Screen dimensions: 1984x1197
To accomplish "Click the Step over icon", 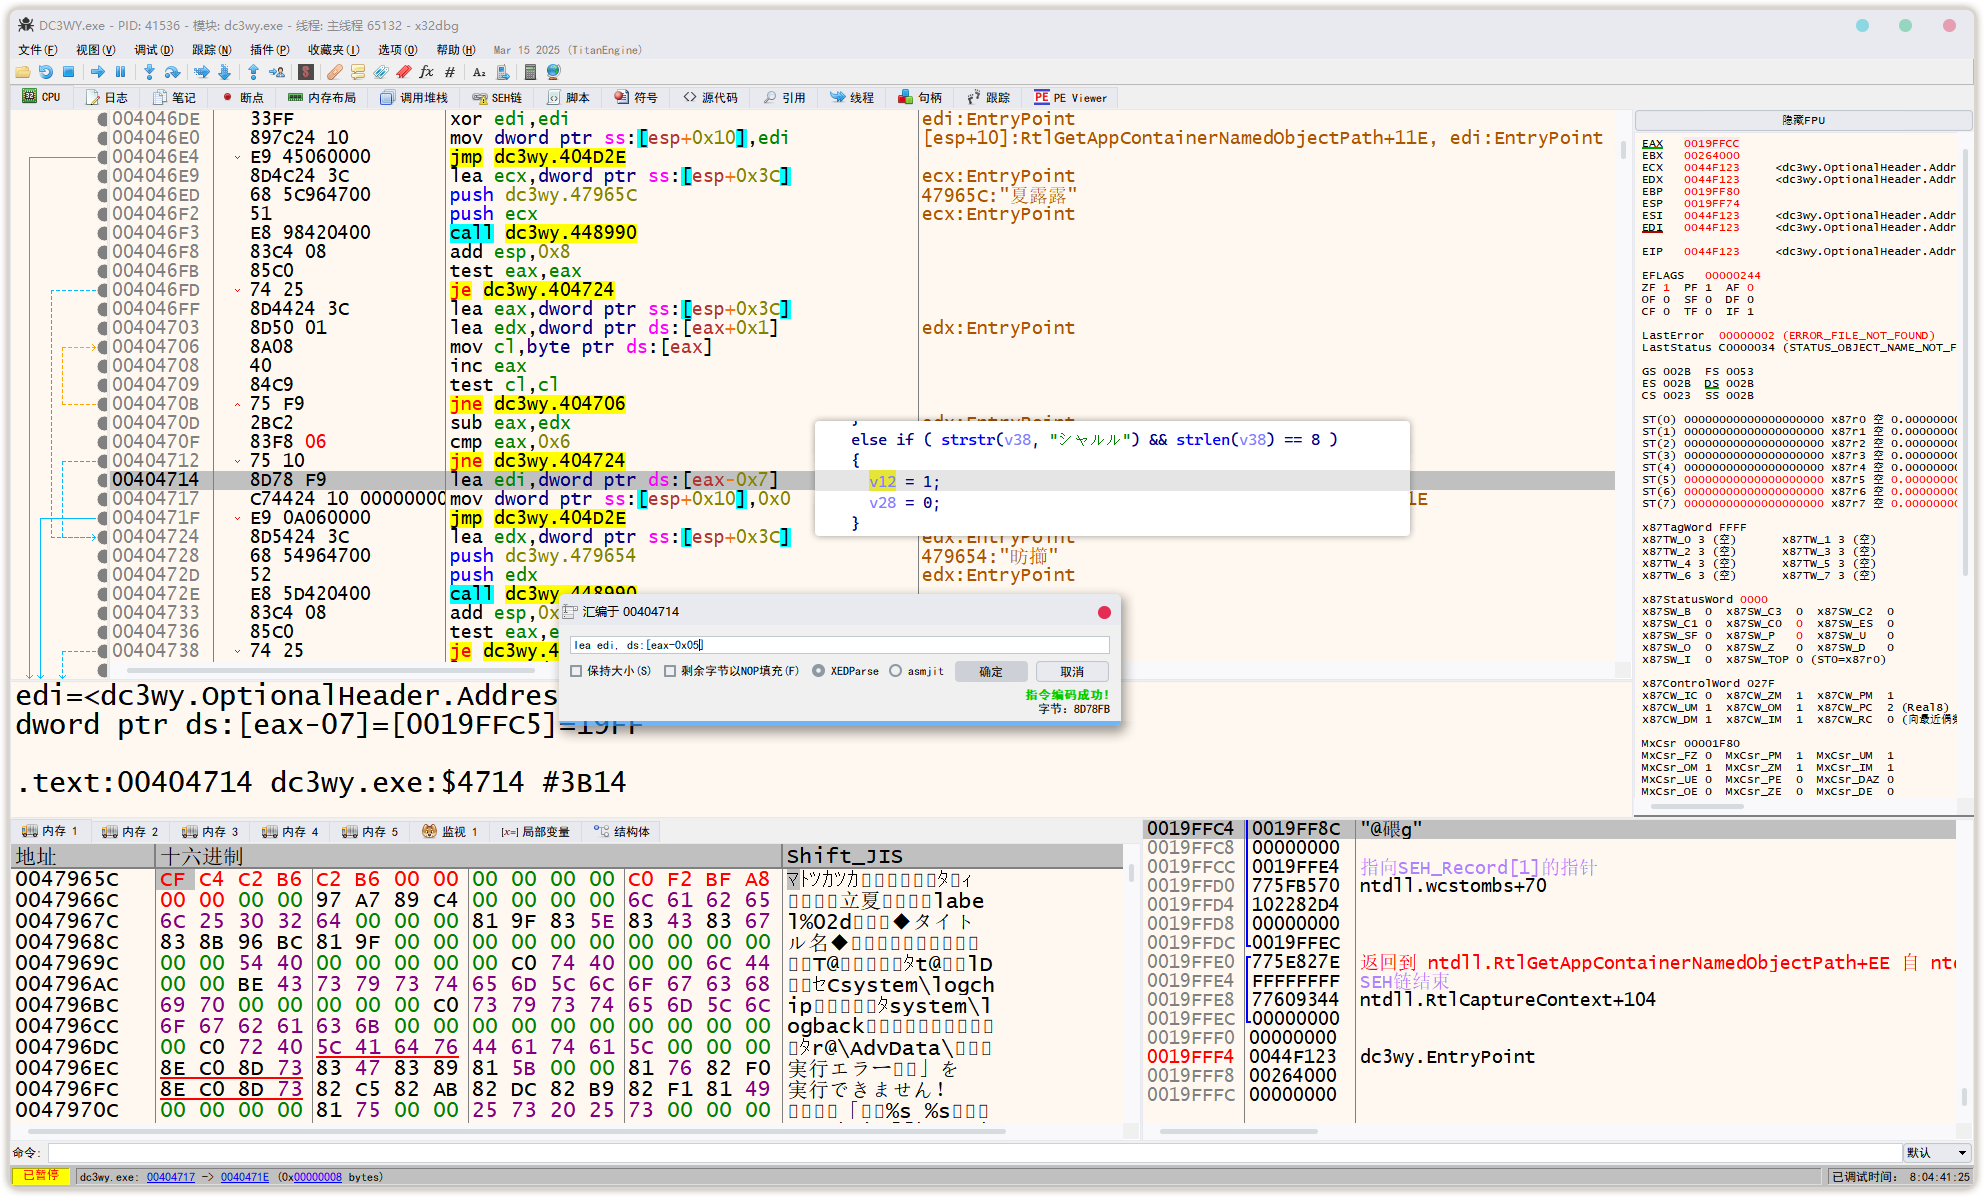I will [172, 72].
